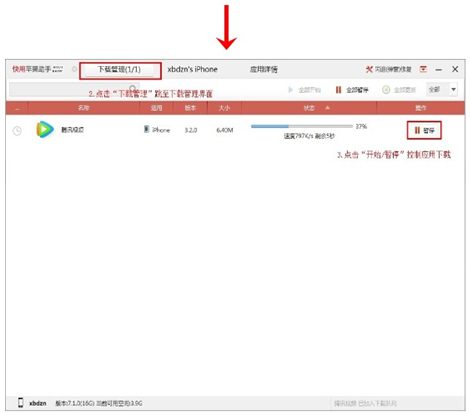The image size is (470, 413).
Task: Minimize the assistant window
Action: (439, 69)
